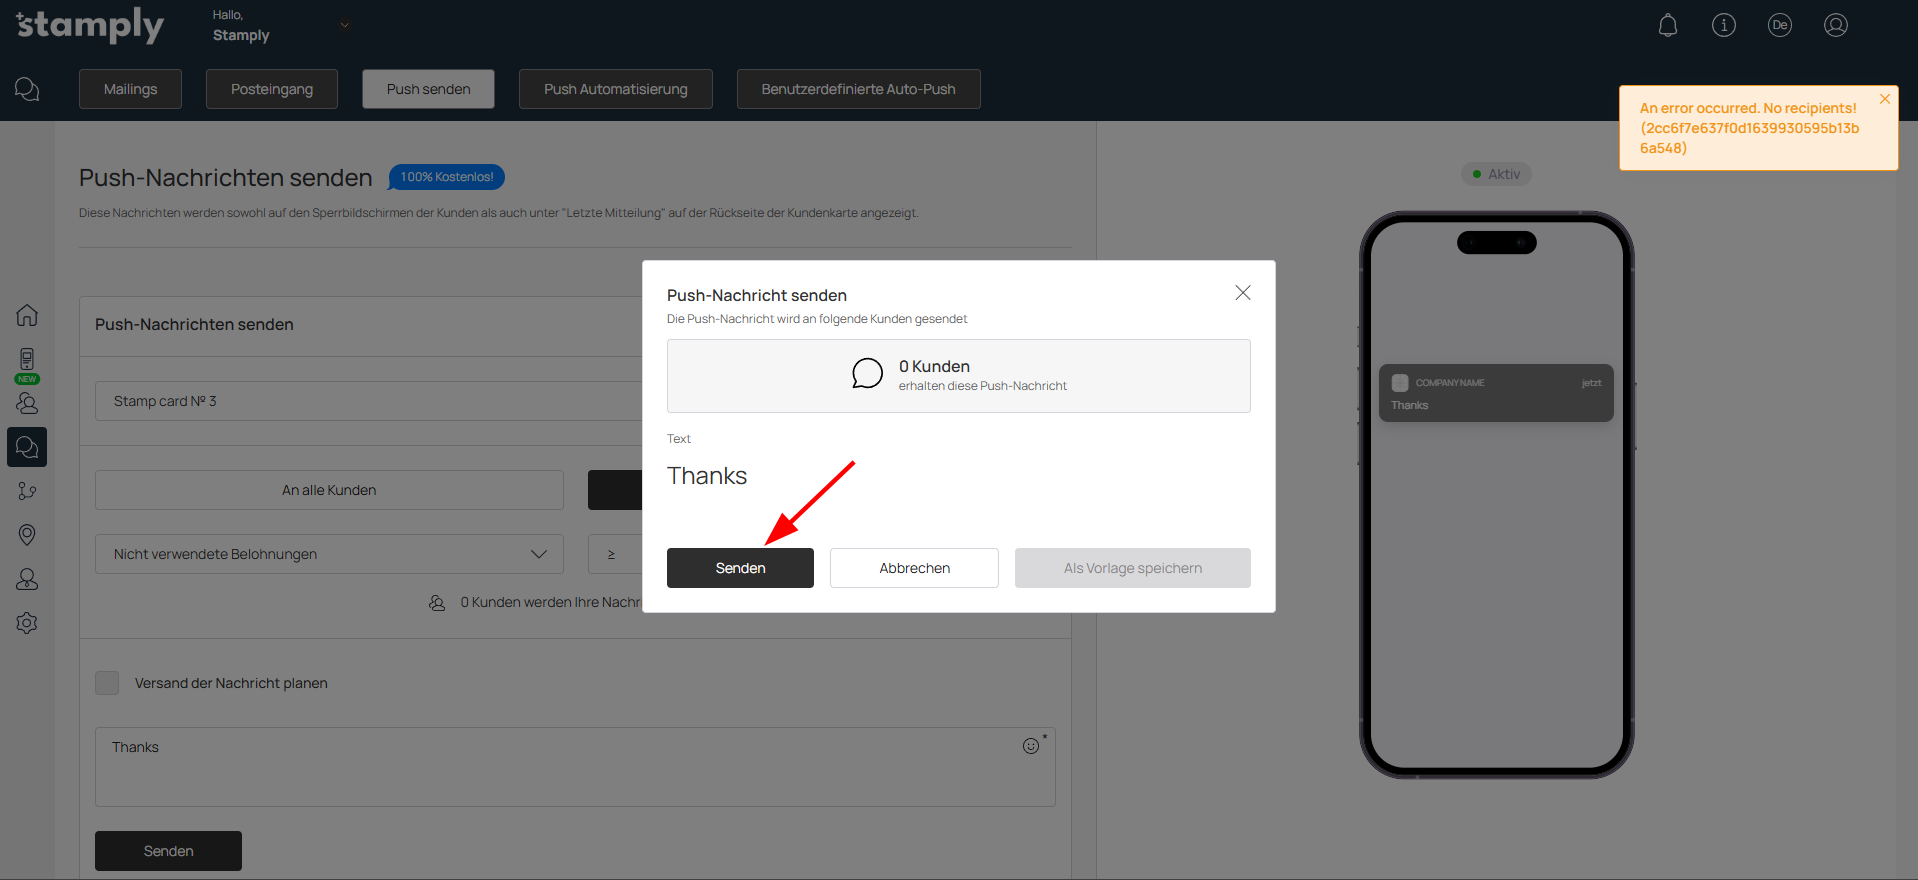Open the Push Automatisierung tab

point(615,89)
